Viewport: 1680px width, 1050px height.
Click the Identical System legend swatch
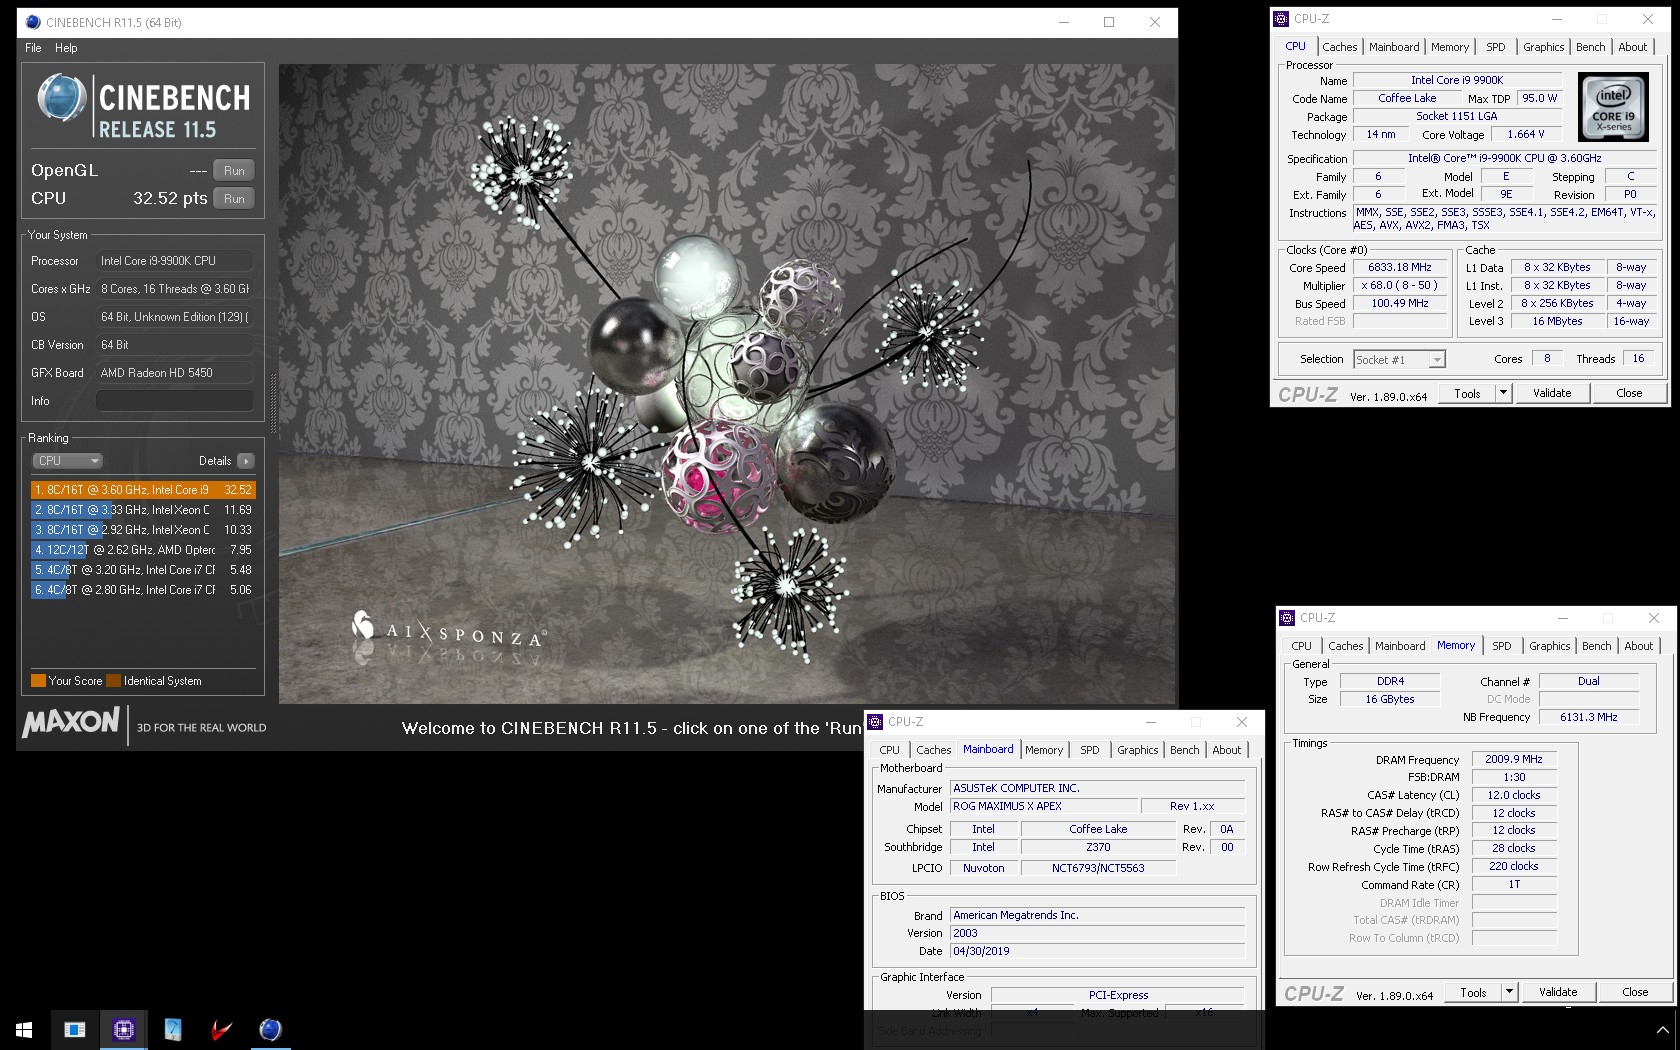114,681
